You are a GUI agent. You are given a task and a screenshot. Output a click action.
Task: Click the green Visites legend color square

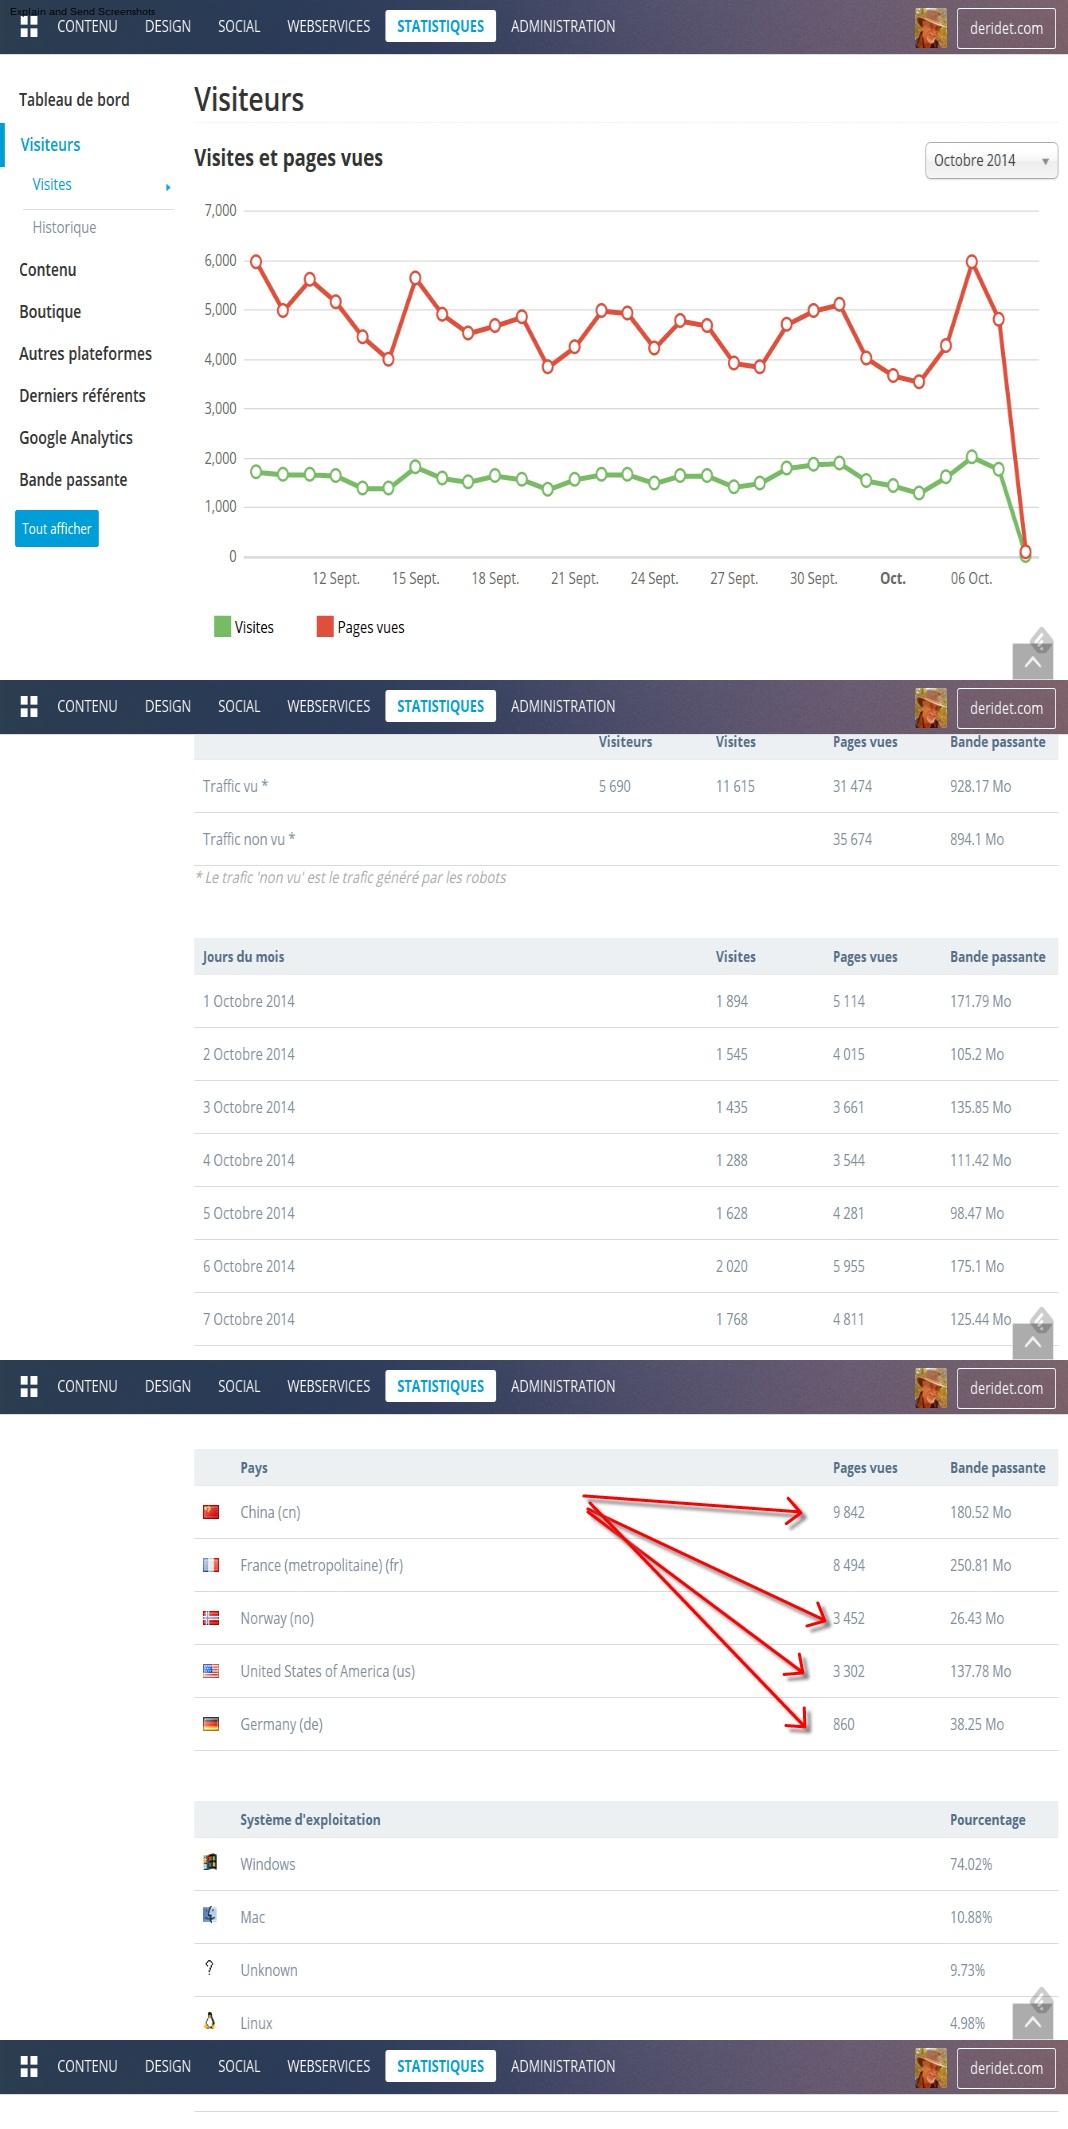[222, 627]
